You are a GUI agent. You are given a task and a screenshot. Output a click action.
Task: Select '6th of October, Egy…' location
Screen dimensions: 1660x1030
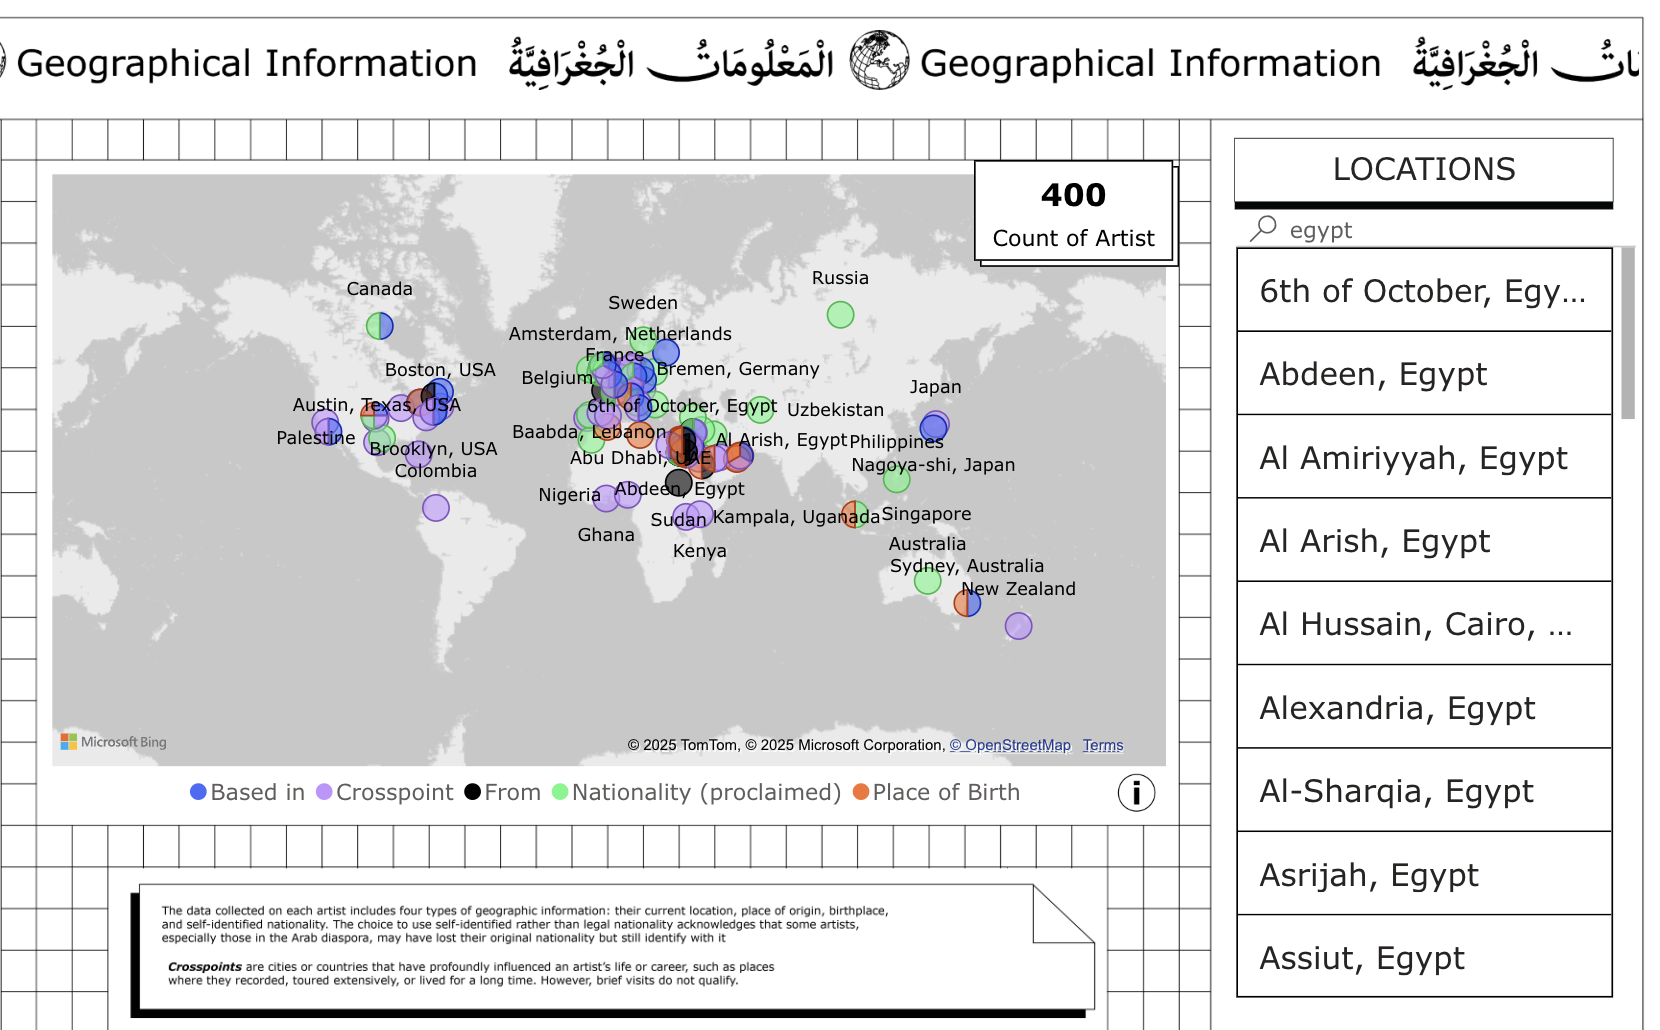coord(1424,290)
